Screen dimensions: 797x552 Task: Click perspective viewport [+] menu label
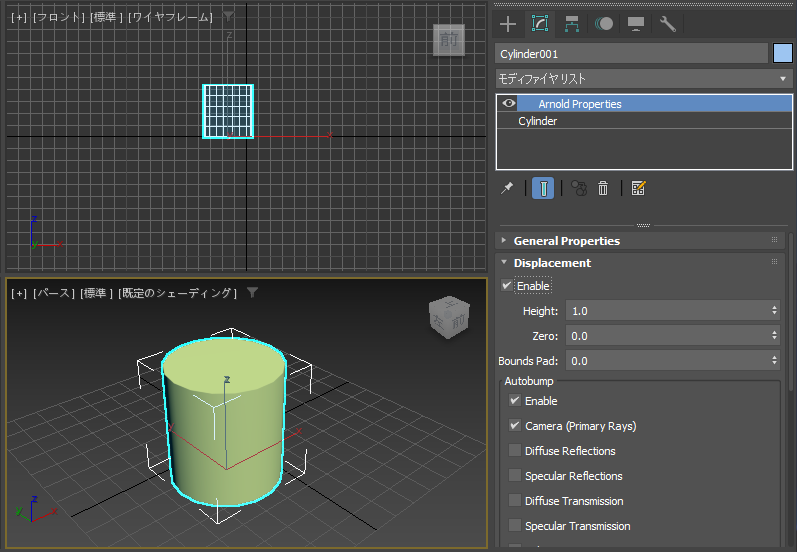click(x=19, y=293)
